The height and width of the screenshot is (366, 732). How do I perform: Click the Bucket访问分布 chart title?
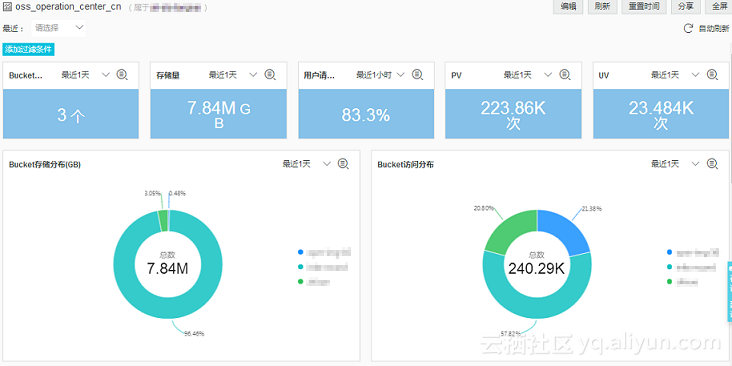point(406,164)
